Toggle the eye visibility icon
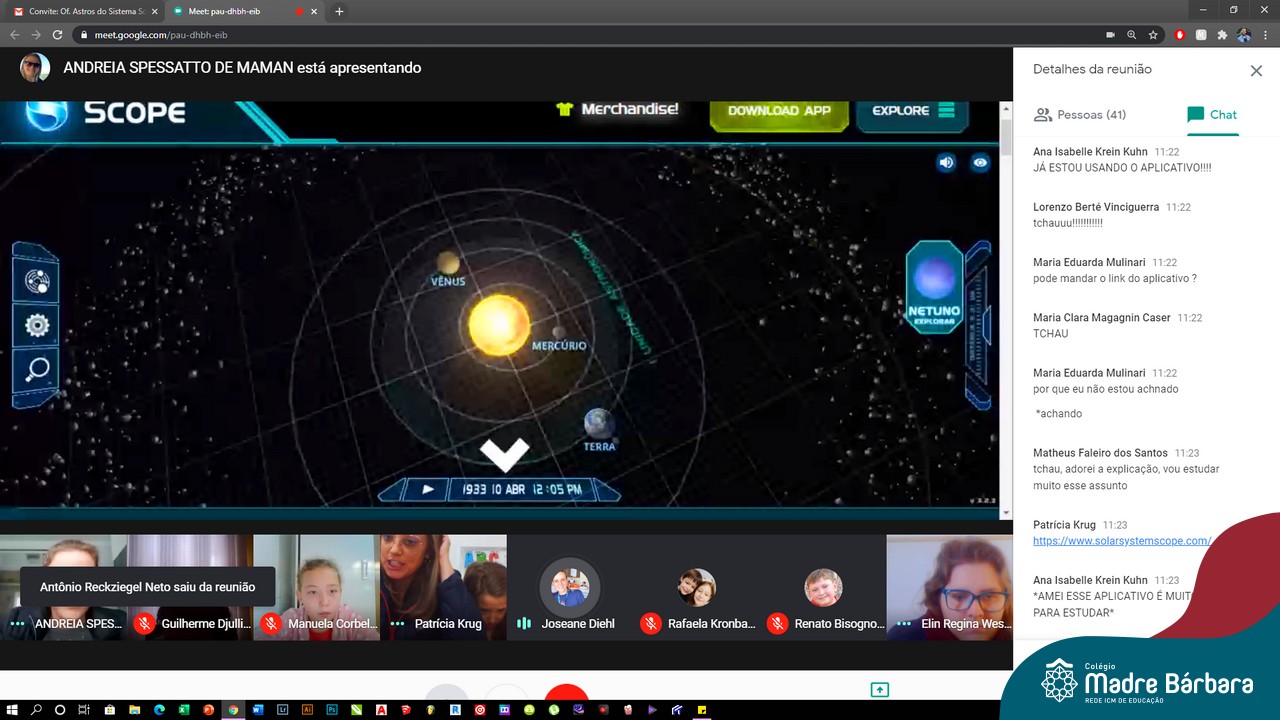Viewport: 1280px width, 720px height. point(980,162)
